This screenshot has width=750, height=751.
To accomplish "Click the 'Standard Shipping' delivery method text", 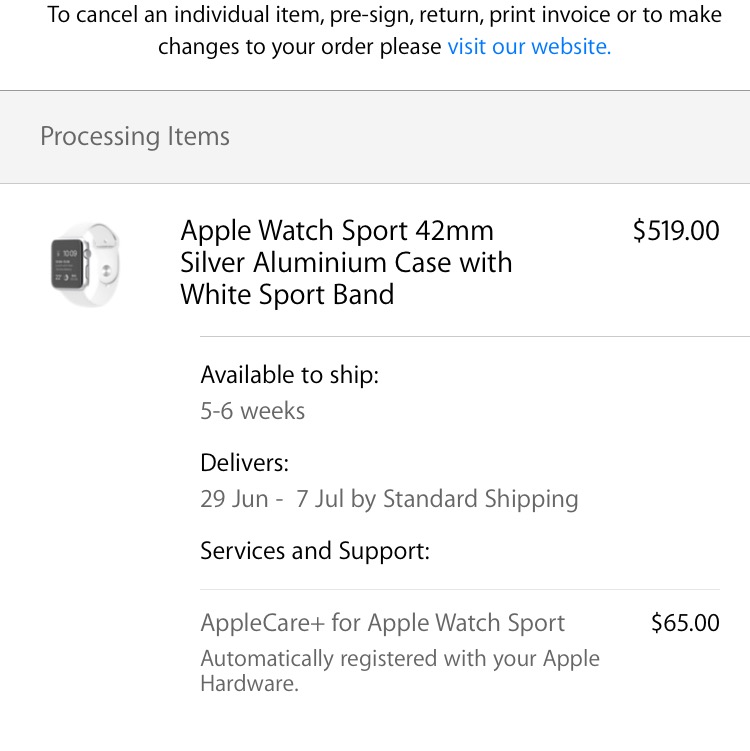I will (480, 499).
